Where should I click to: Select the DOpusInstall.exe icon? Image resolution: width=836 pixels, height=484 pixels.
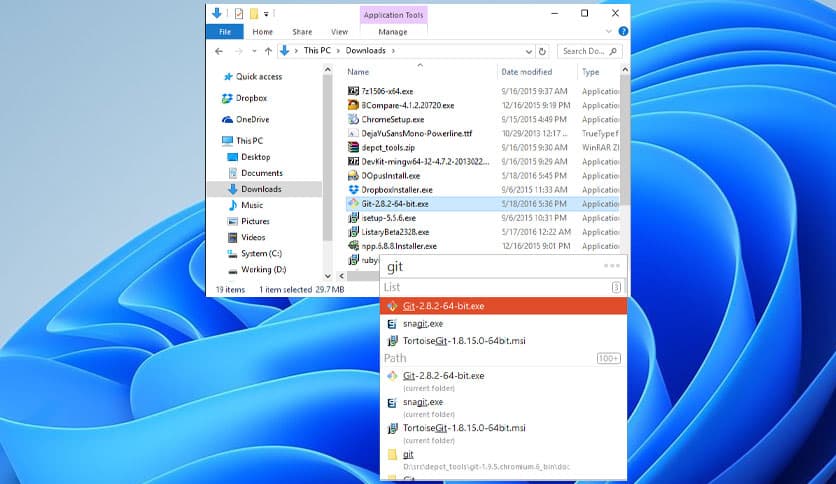353,175
